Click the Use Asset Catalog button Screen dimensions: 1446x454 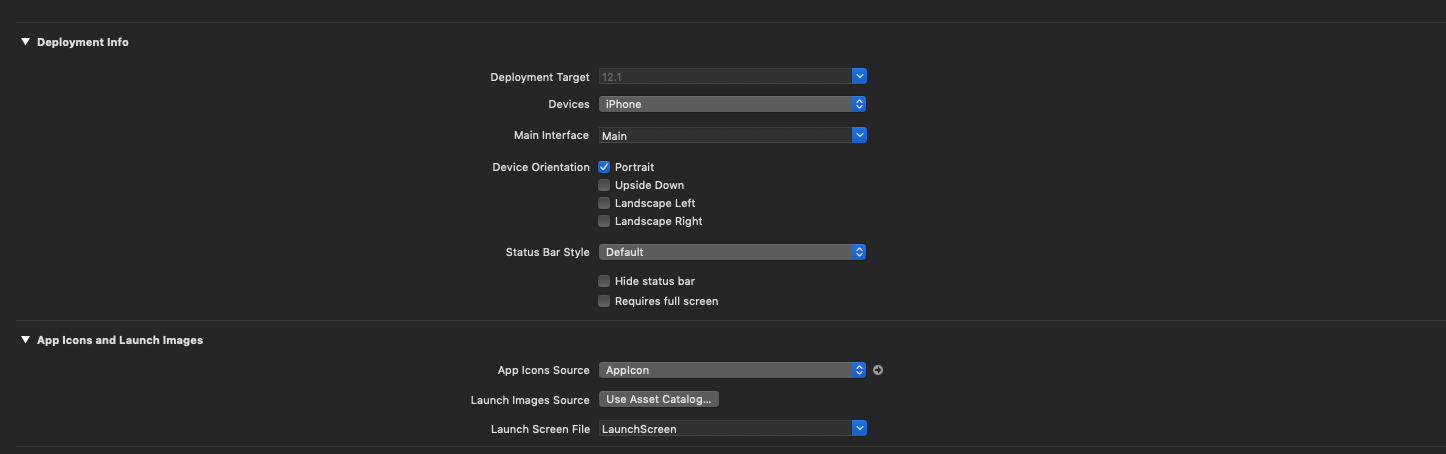tap(659, 399)
